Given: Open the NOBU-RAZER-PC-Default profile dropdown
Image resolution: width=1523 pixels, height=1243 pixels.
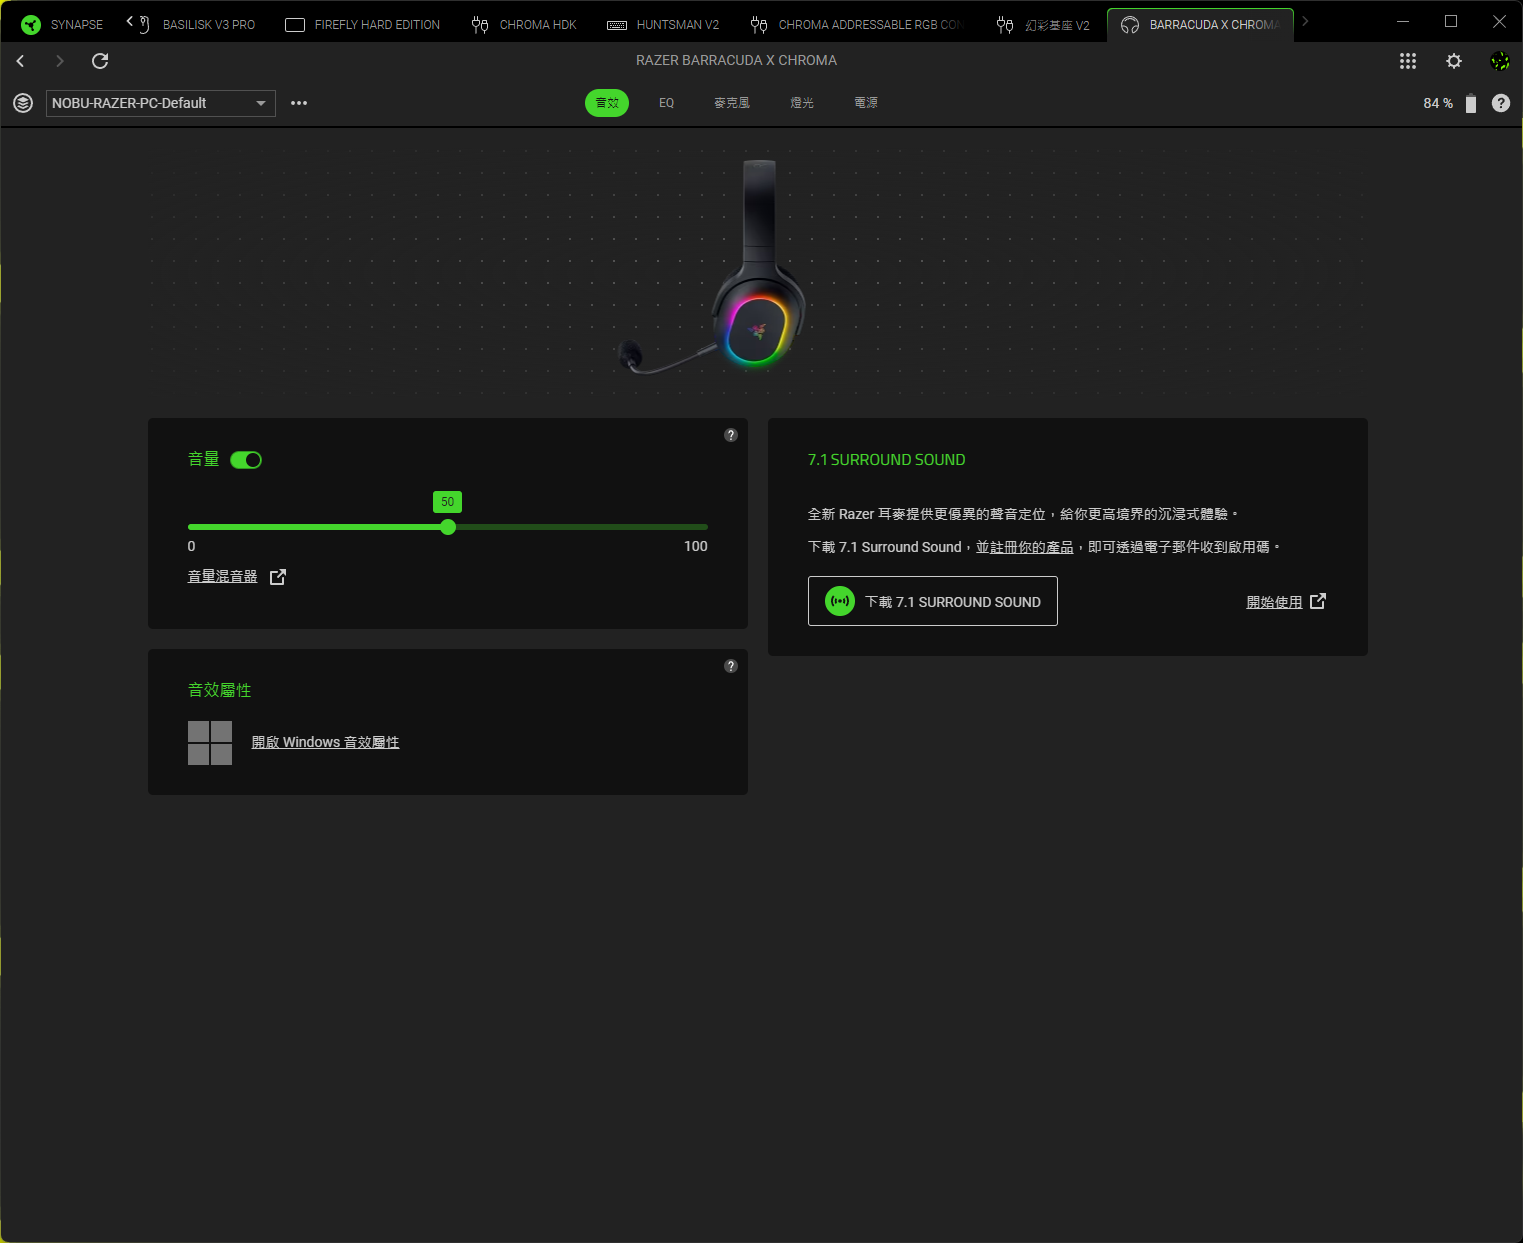Looking at the screenshot, I should point(161,103).
